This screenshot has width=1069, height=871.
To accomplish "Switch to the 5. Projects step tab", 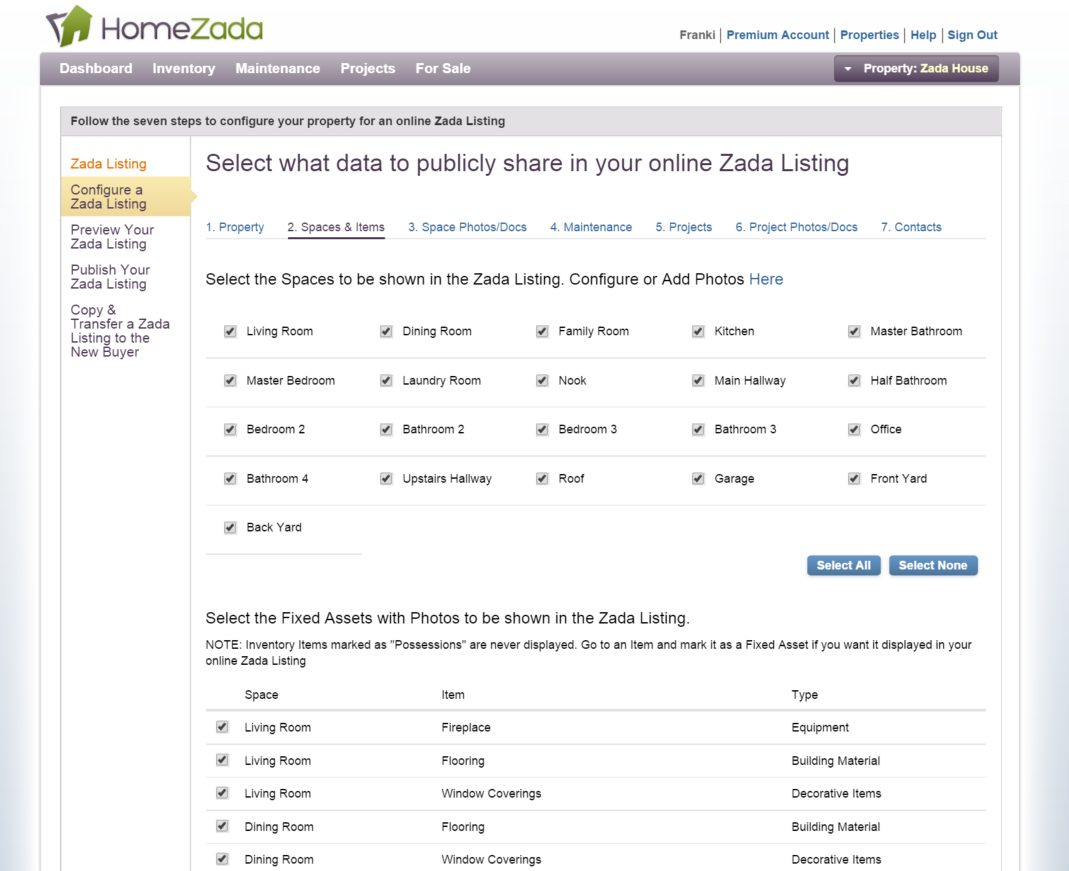I will (684, 227).
